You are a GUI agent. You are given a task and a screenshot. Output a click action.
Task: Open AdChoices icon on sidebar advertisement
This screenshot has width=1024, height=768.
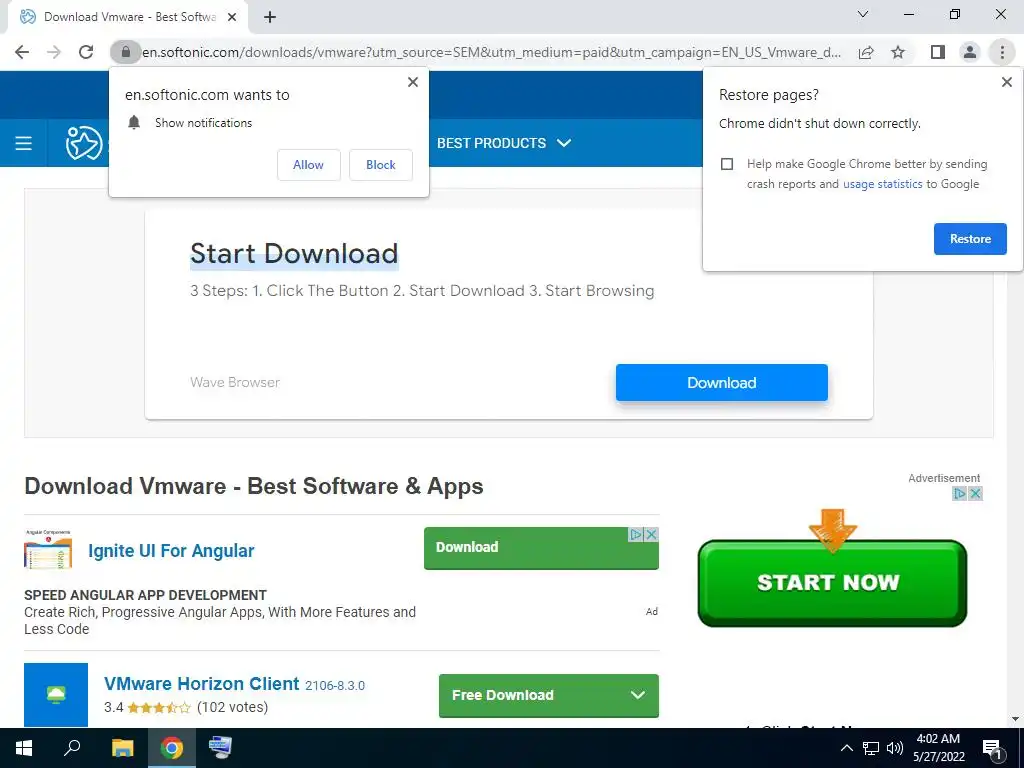959,494
